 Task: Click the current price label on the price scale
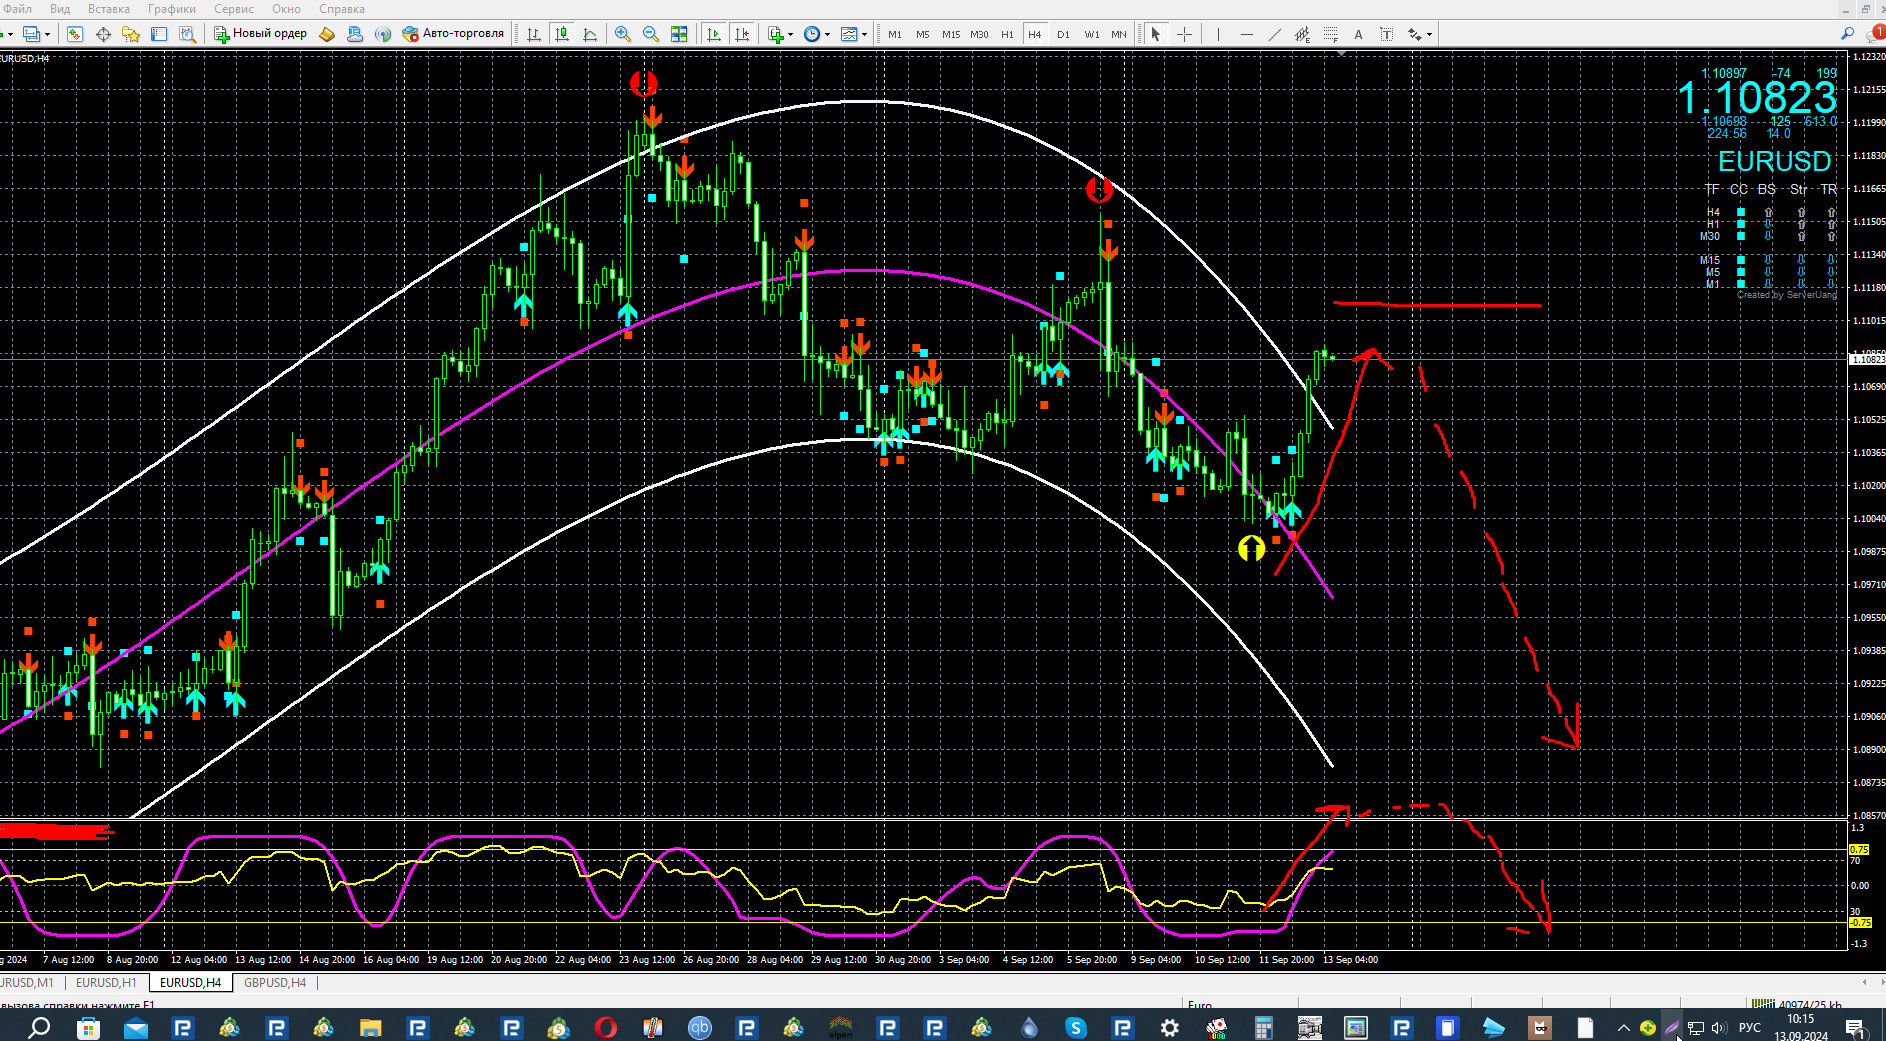click(1866, 359)
